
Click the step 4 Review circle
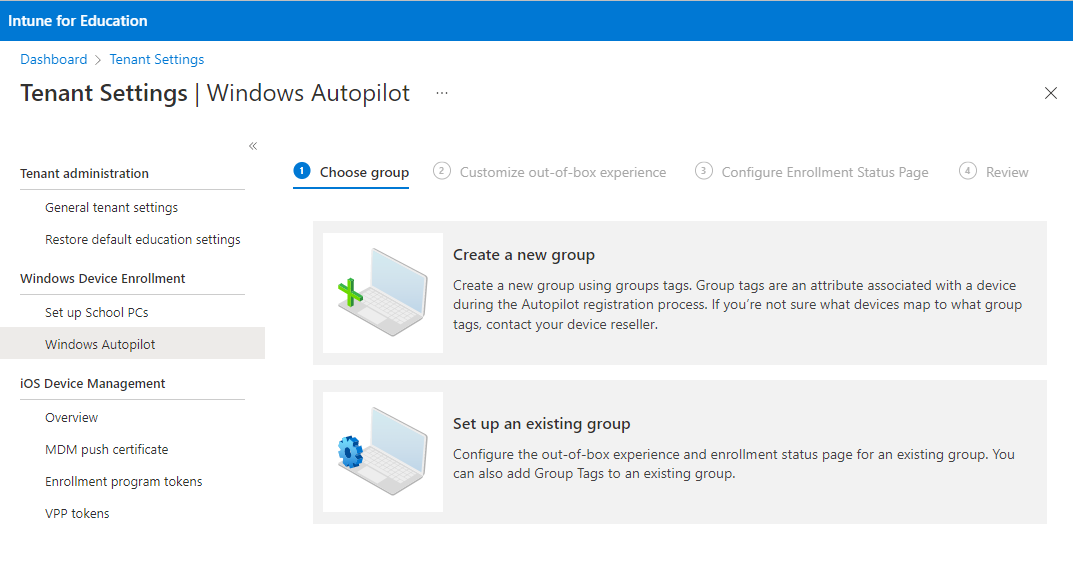coord(967,171)
